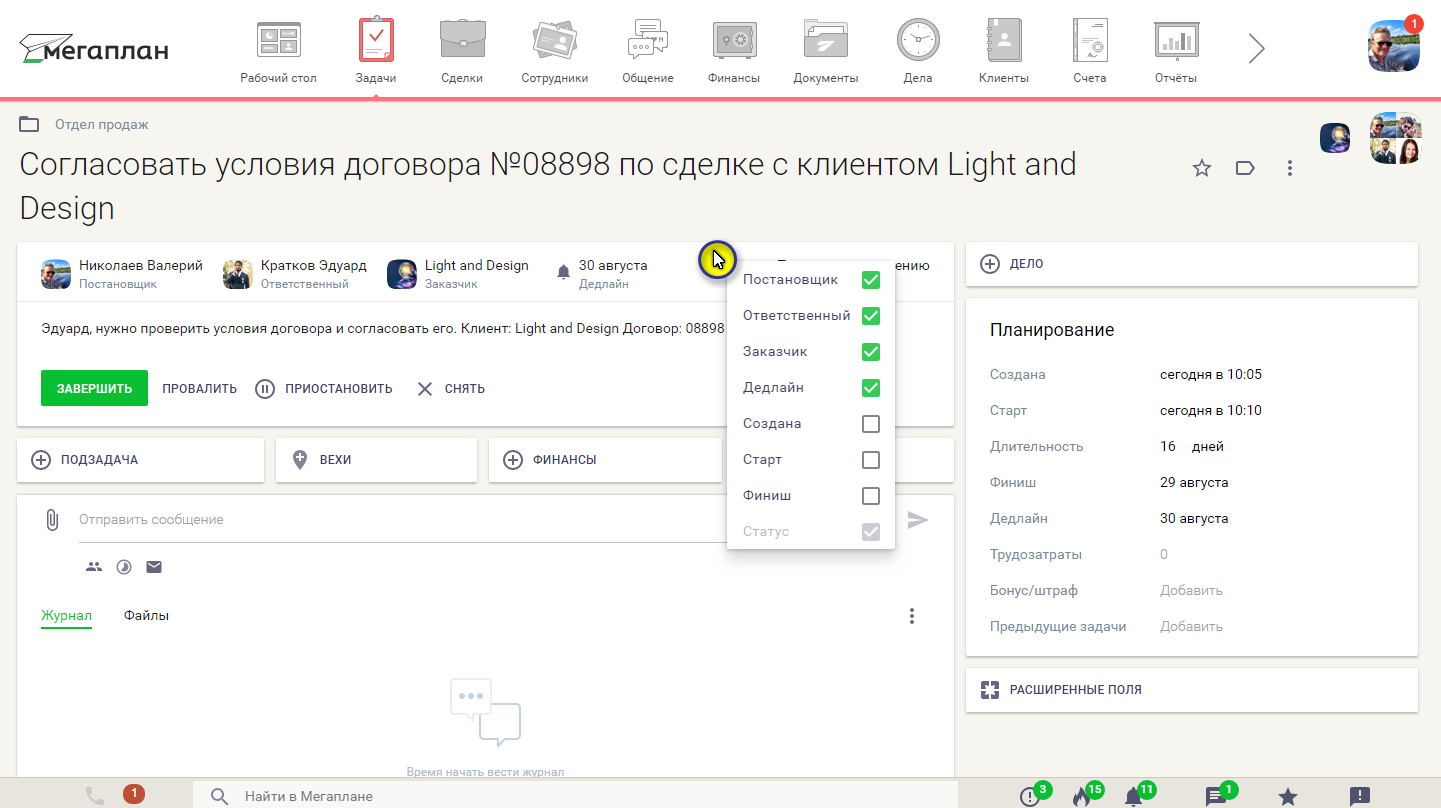Edit Длительность 16 value
Screen dimensions: 1441x808
pos(1168,447)
